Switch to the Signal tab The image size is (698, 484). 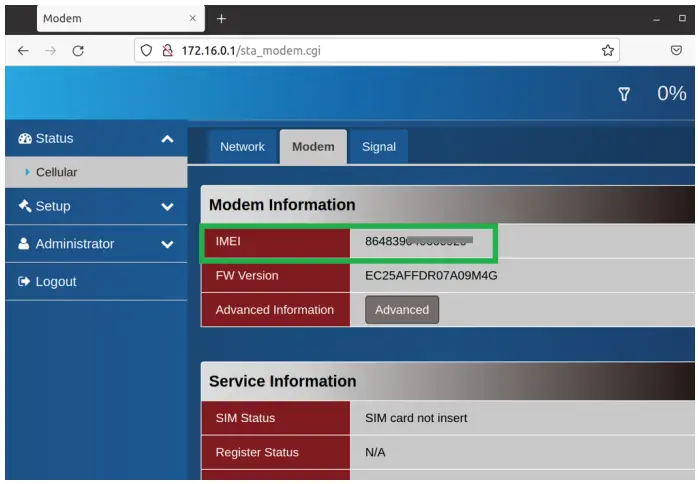coord(379,147)
